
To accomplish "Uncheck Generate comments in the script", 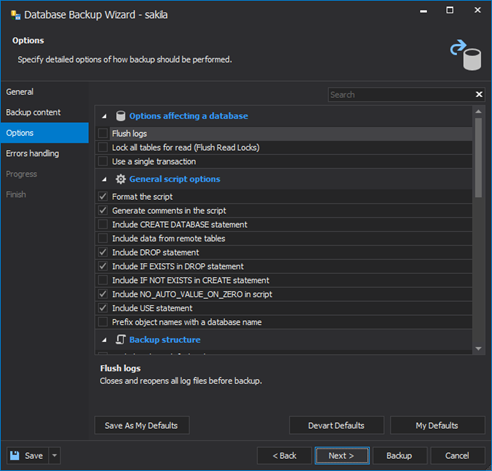I will [103, 210].
